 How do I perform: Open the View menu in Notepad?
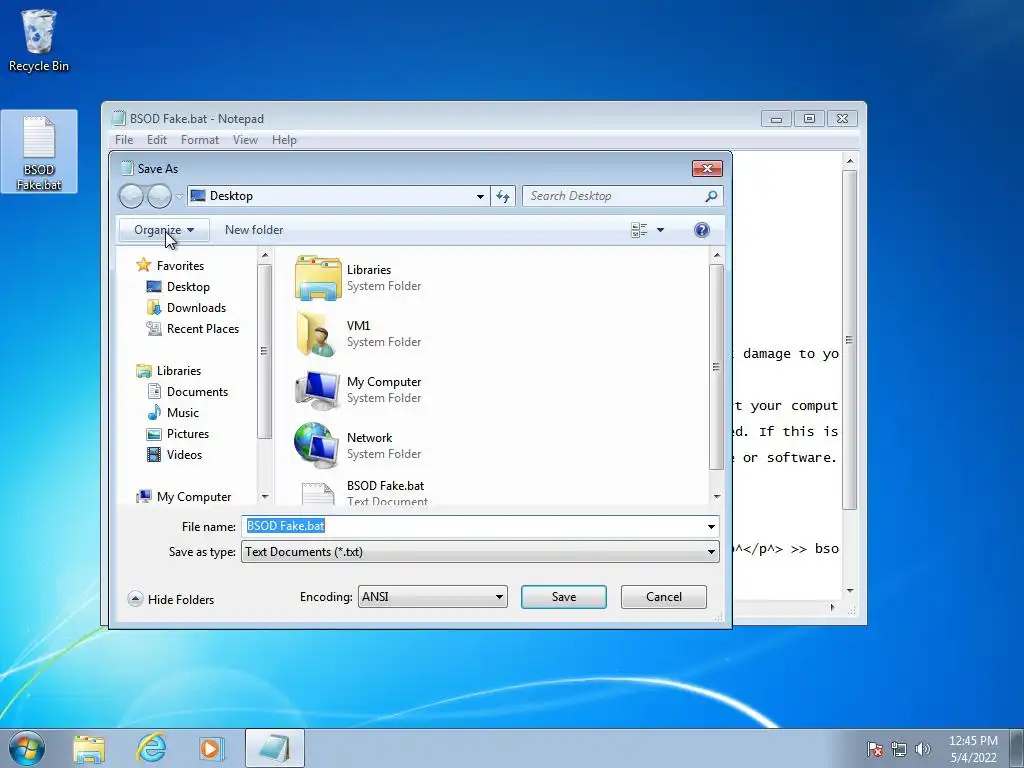pyautogui.click(x=246, y=140)
